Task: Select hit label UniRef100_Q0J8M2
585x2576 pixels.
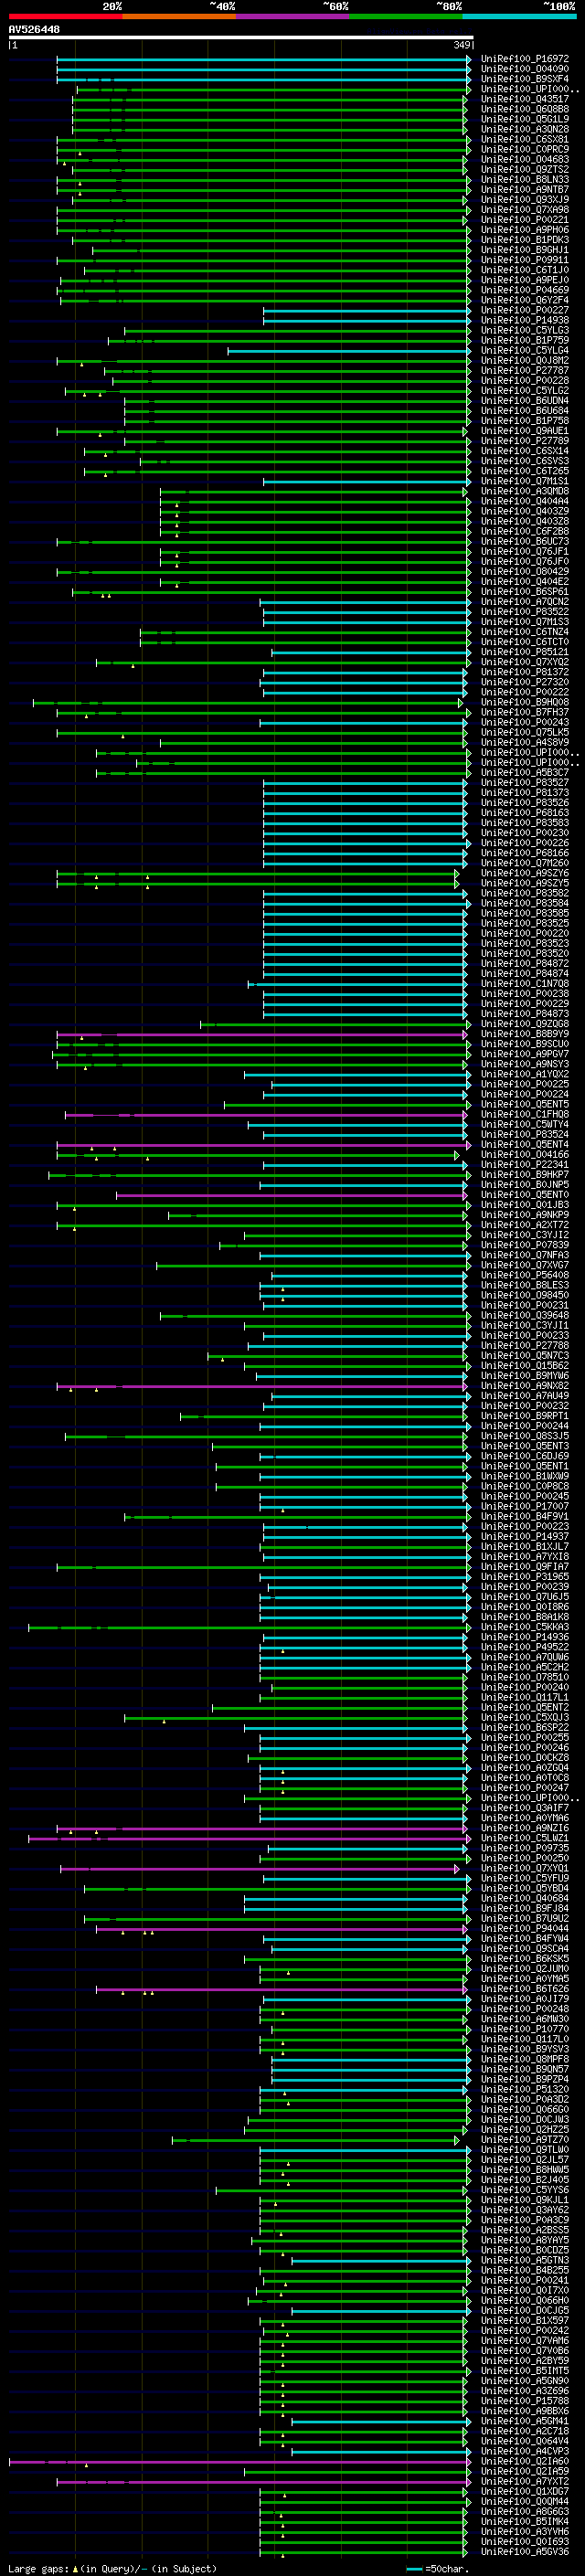Action: 525,360
